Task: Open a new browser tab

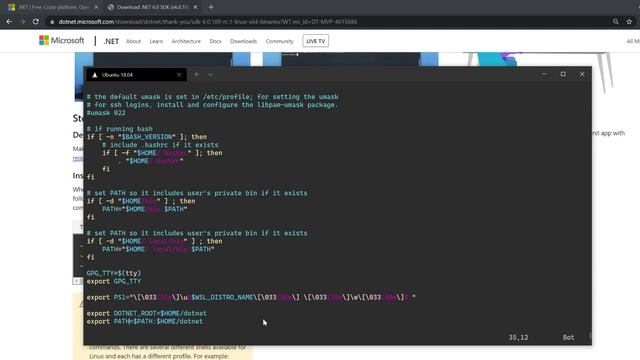Action: (211, 7)
